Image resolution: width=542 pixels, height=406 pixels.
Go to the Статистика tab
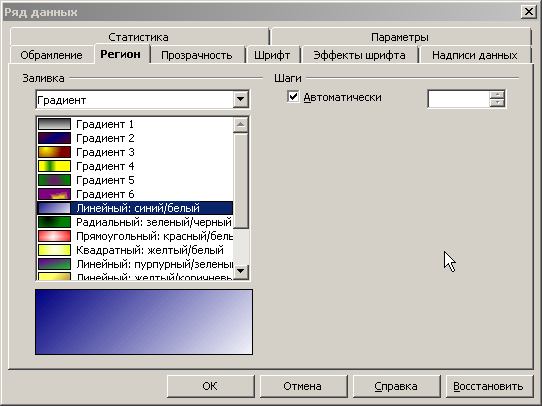[139, 37]
